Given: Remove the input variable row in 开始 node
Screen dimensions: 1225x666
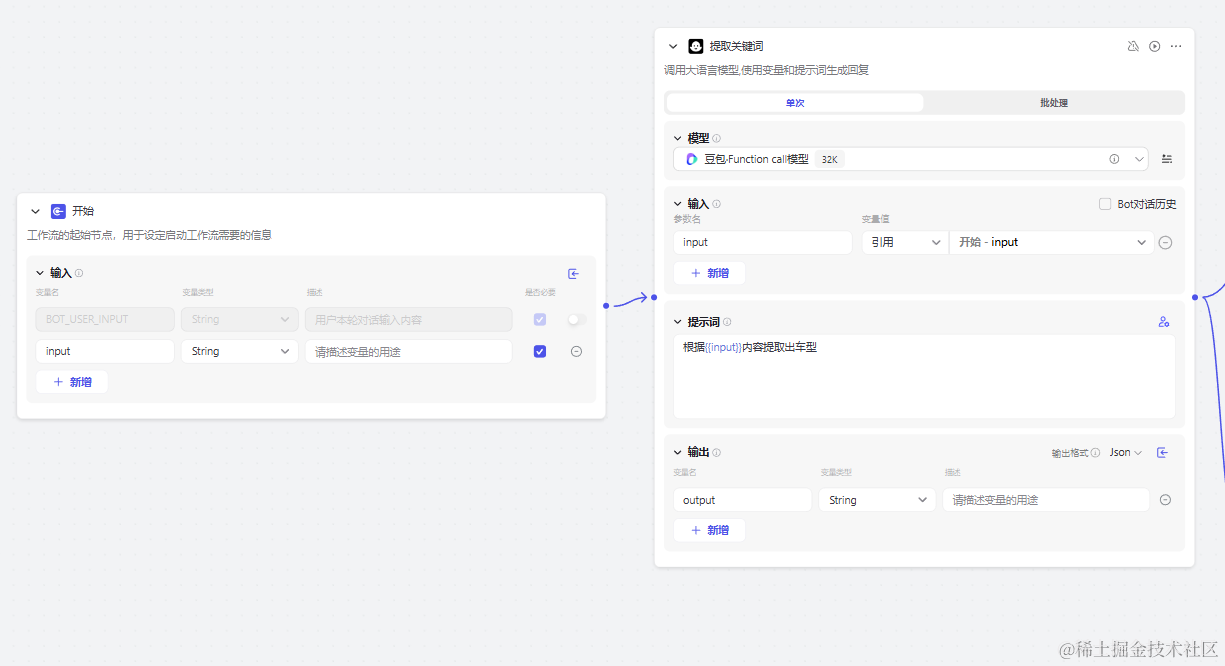Looking at the screenshot, I should tap(576, 351).
